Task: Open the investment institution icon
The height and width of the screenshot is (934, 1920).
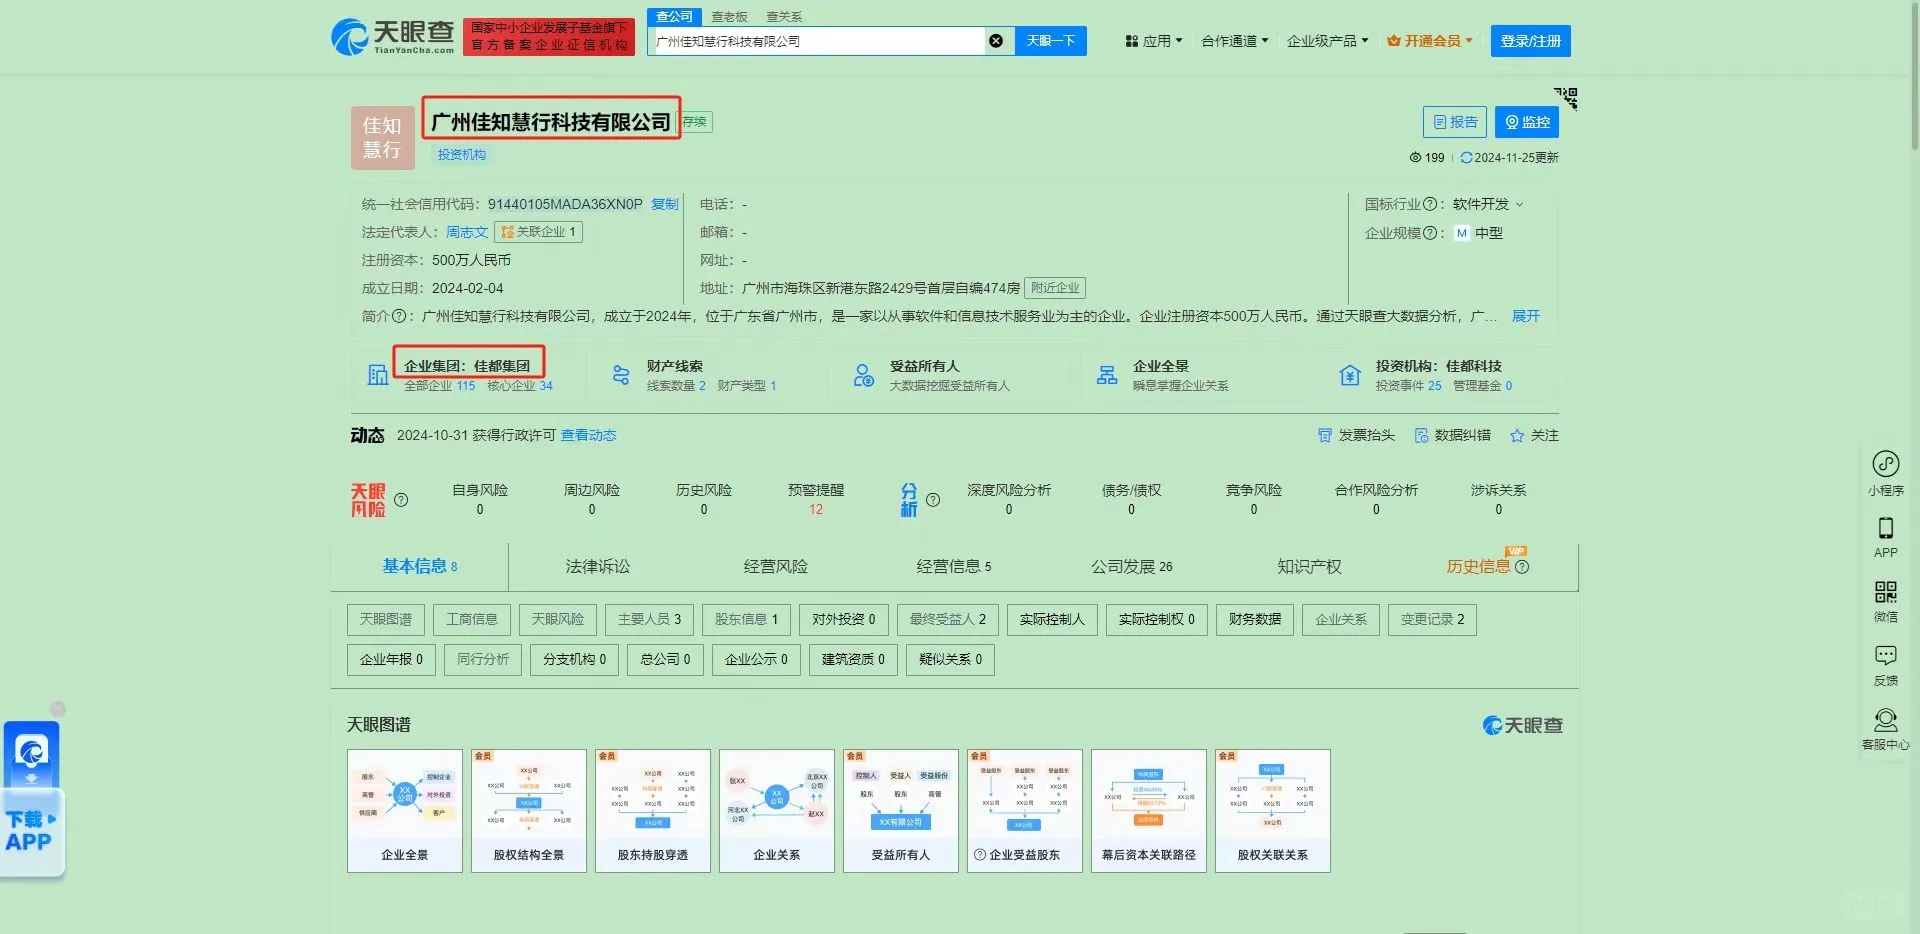Action: (x=1350, y=375)
